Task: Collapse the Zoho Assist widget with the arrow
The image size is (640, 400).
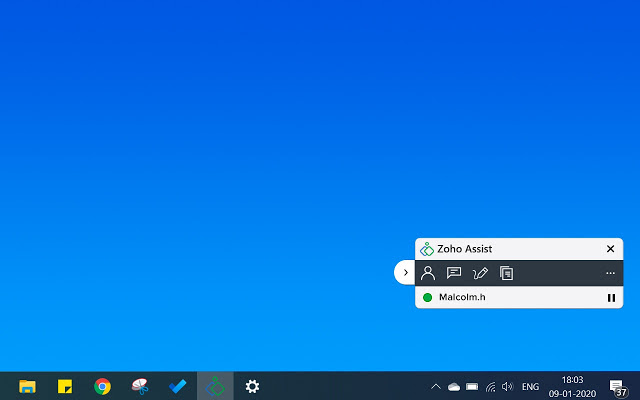Action: pyautogui.click(x=405, y=272)
